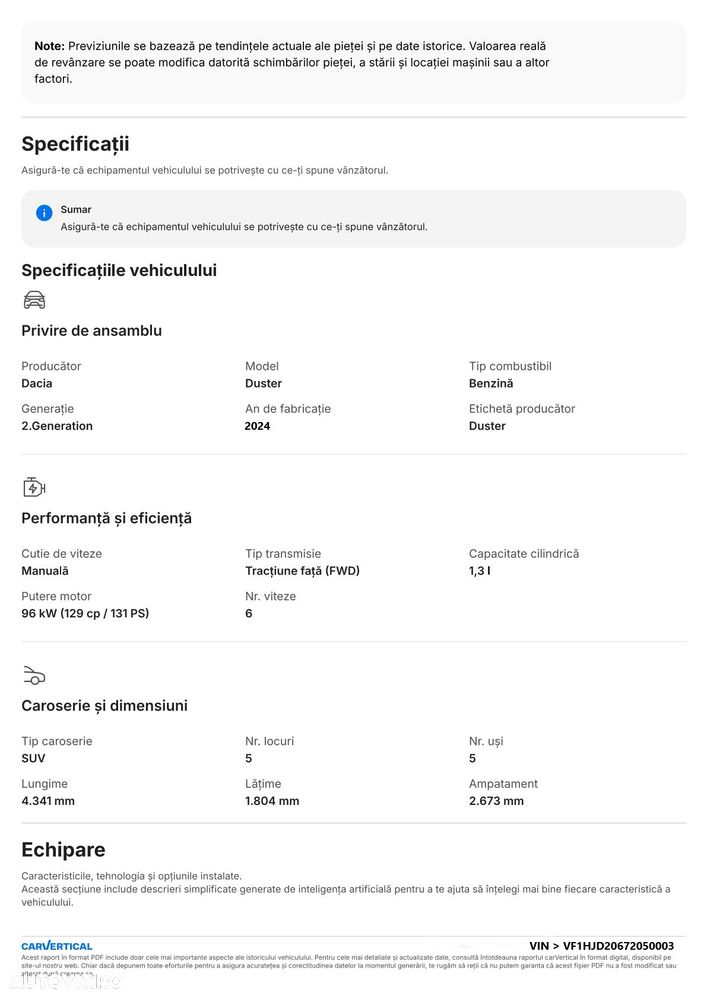Viewport: 707px width, 999px height.
Task: Click the Producător value Dacia
Action: tap(37, 383)
